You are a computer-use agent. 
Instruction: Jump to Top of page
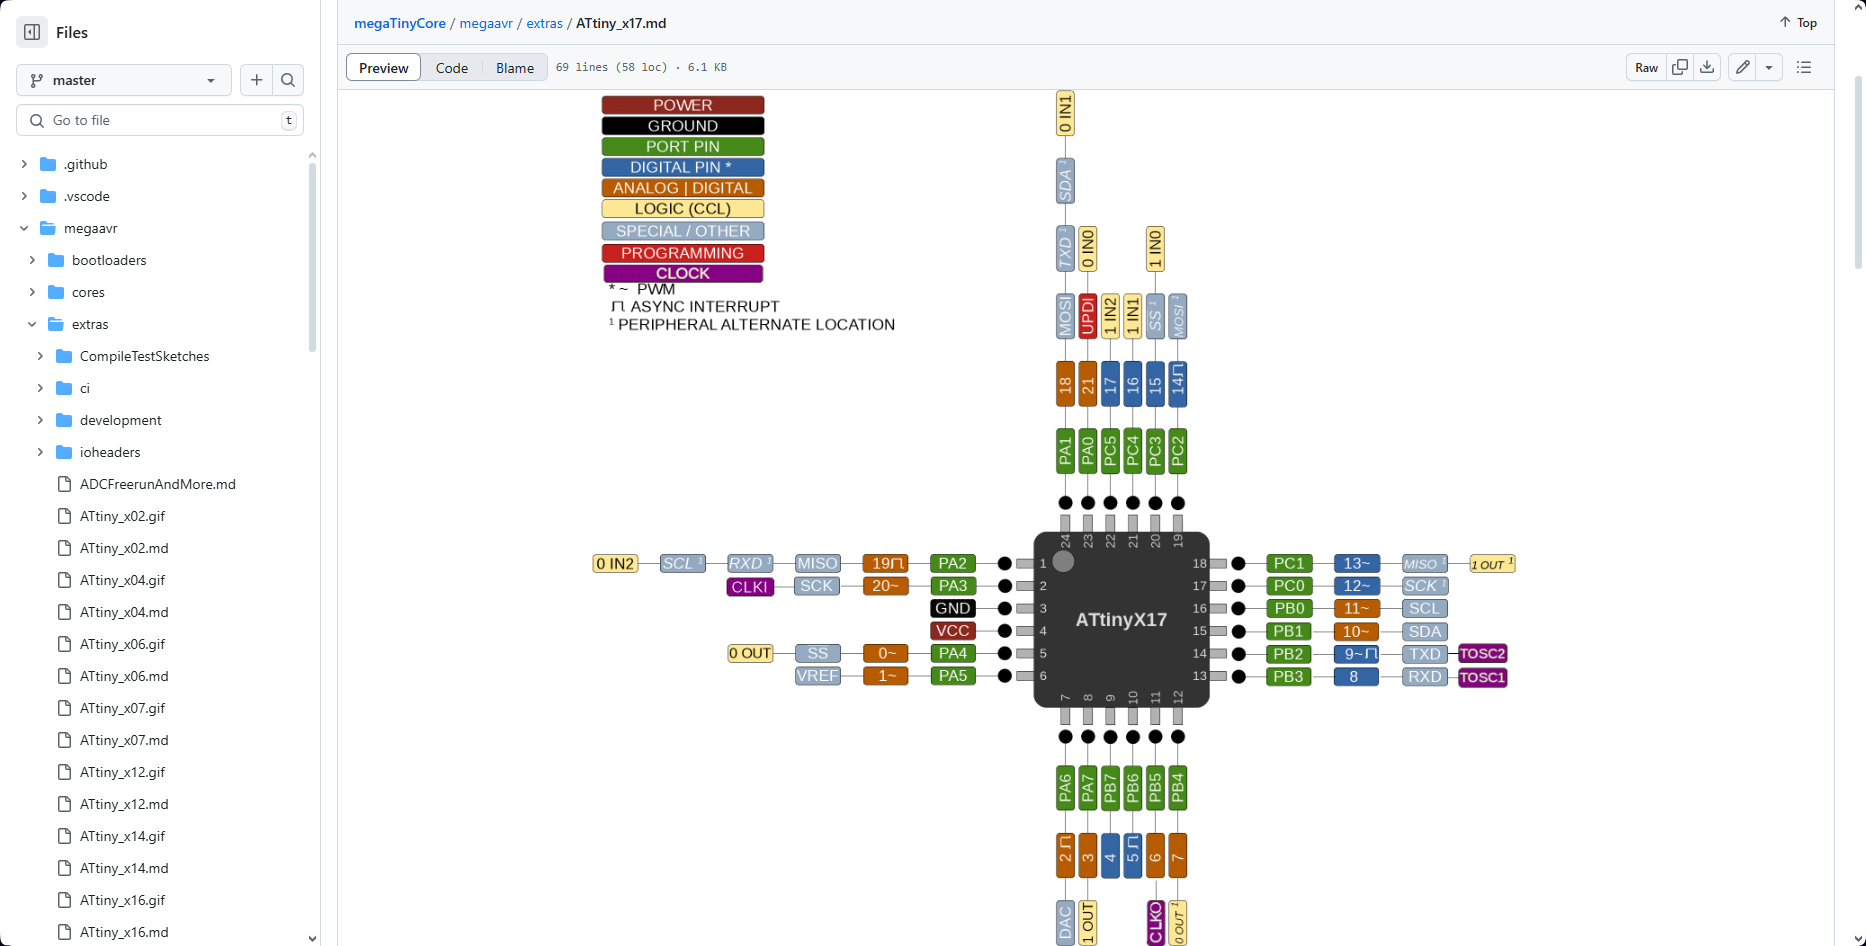tap(1798, 22)
